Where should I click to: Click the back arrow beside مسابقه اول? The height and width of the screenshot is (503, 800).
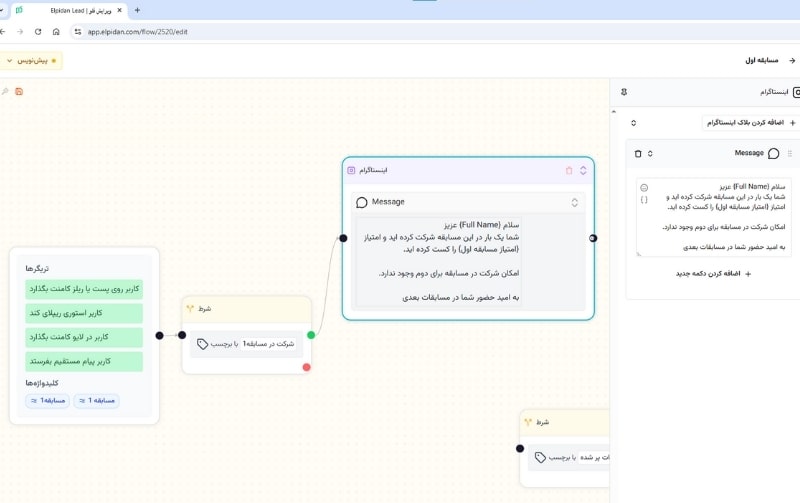point(791,60)
